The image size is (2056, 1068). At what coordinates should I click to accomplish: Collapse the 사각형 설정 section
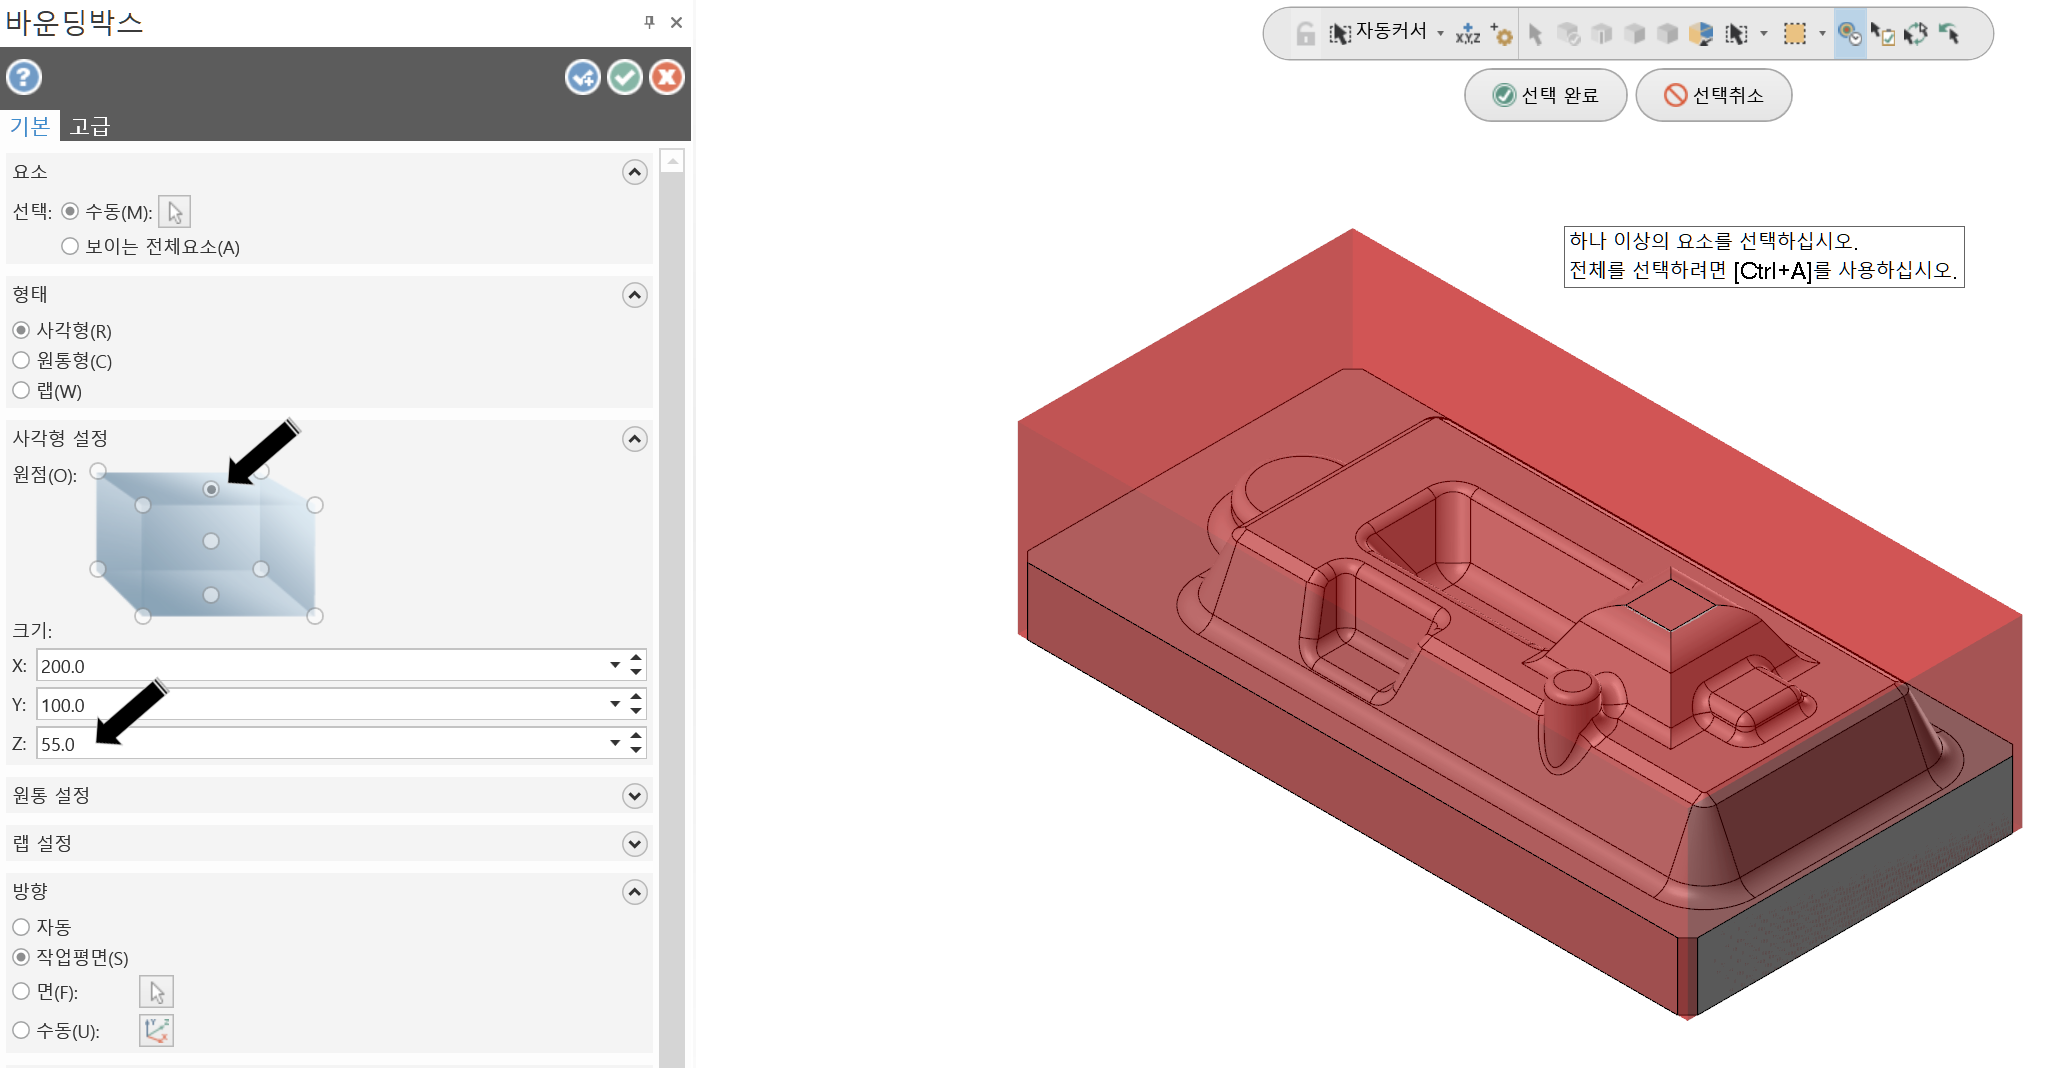(635, 439)
